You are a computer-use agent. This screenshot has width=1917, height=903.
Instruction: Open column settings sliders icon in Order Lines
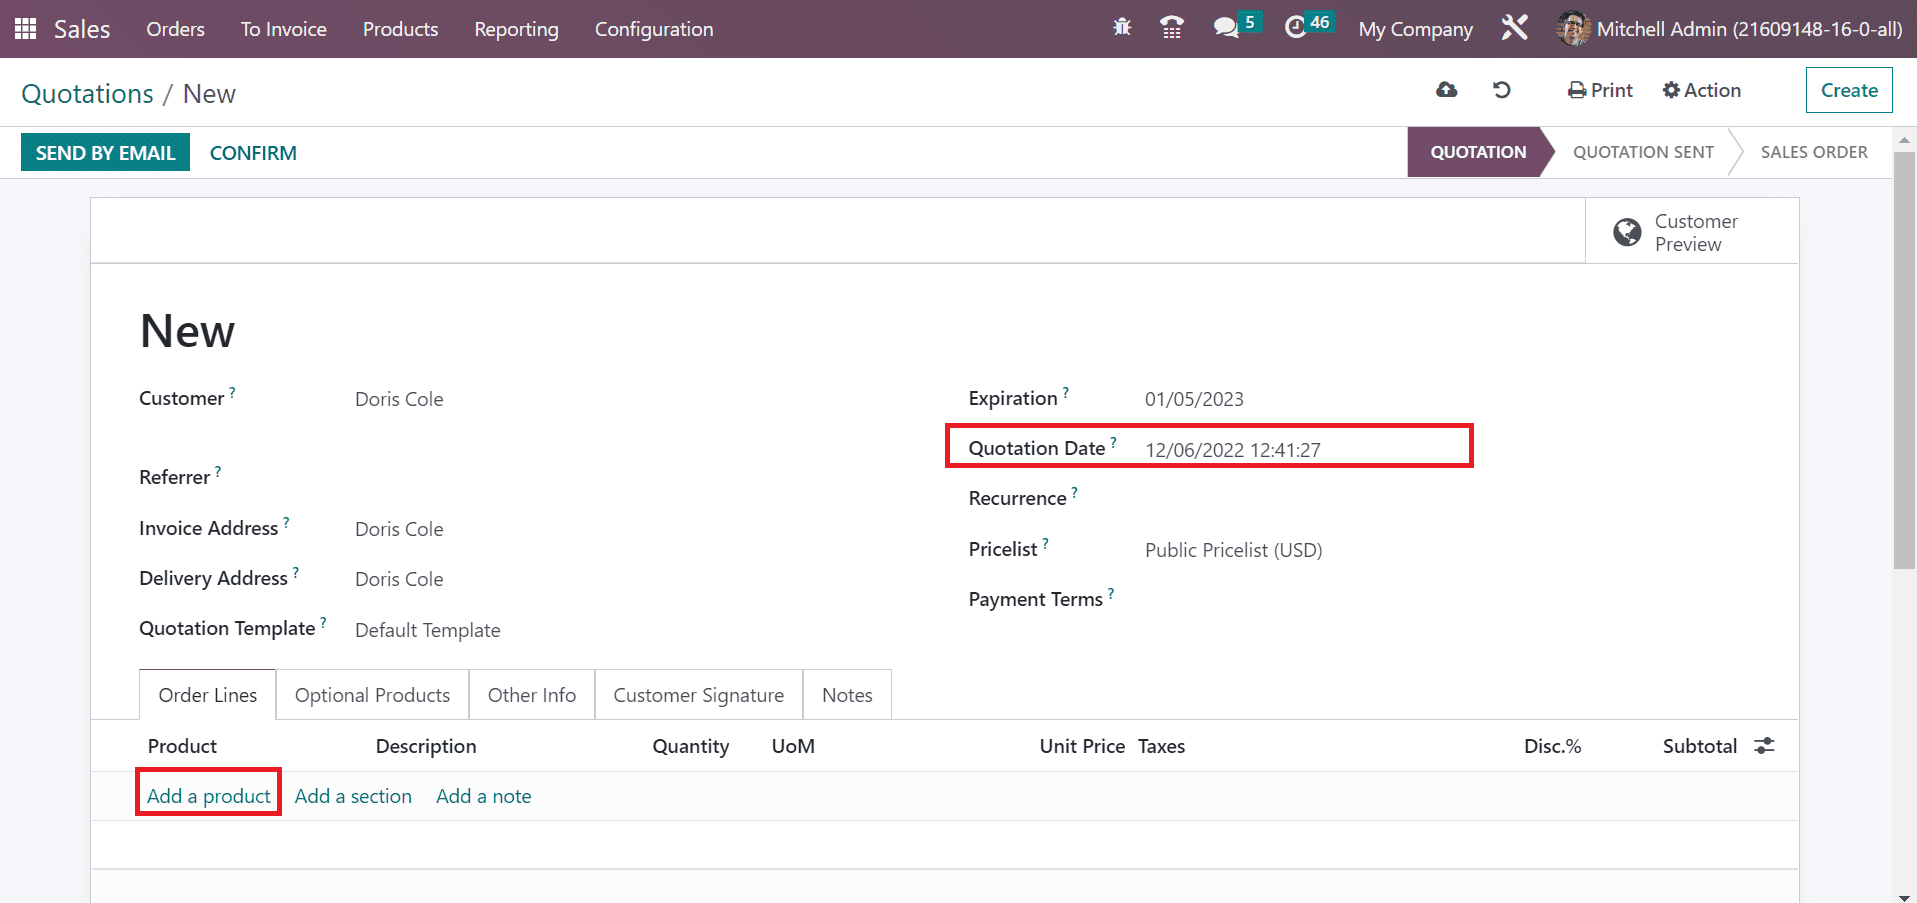1765,746
